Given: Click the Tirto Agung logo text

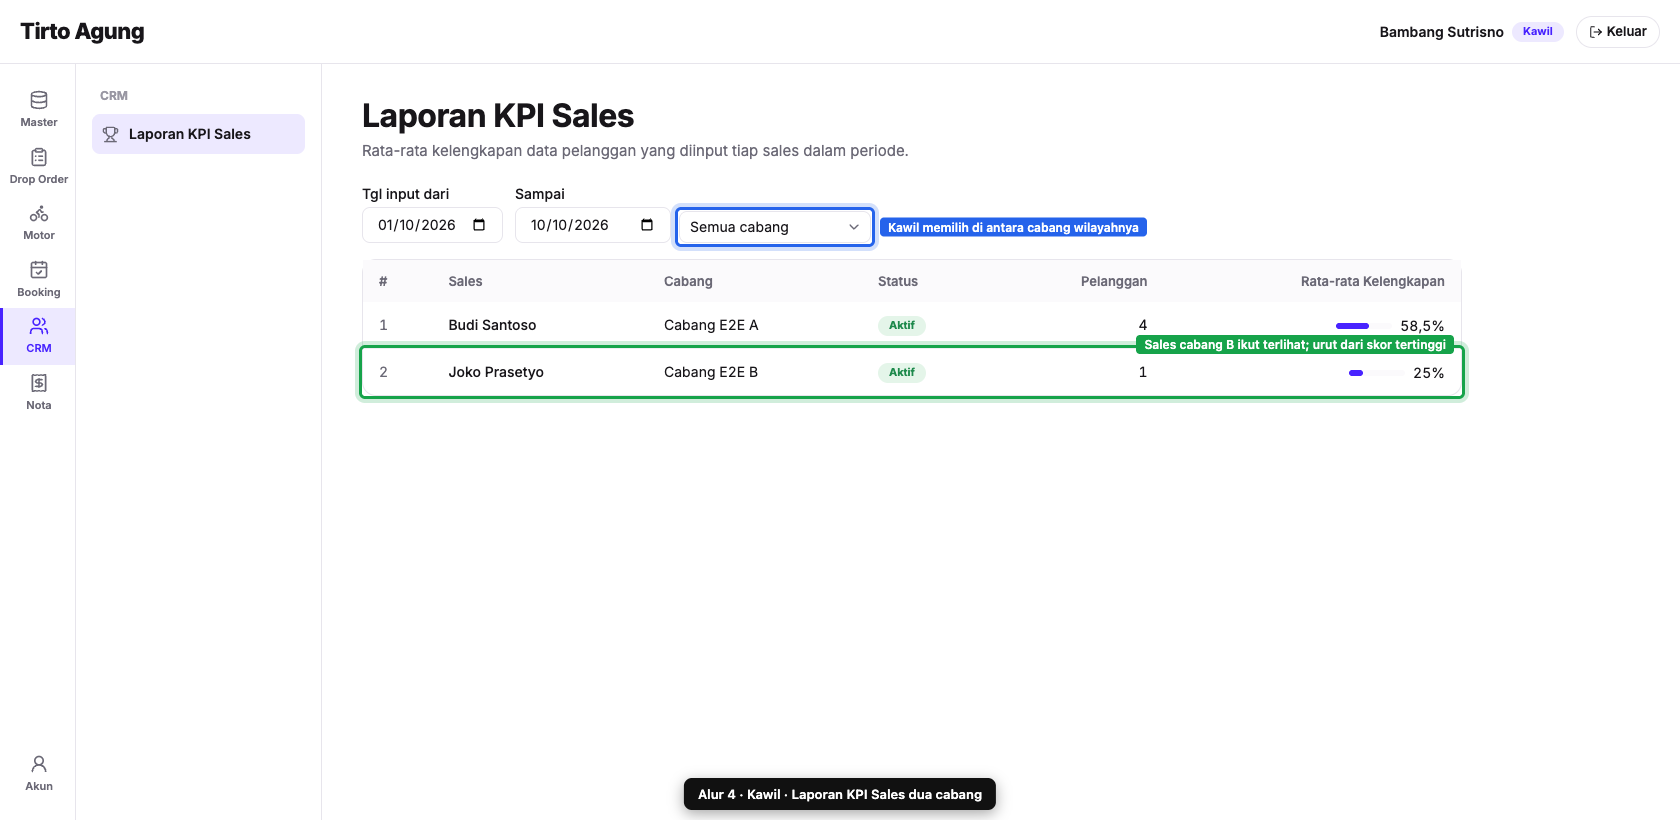Looking at the screenshot, I should pos(82,31).
